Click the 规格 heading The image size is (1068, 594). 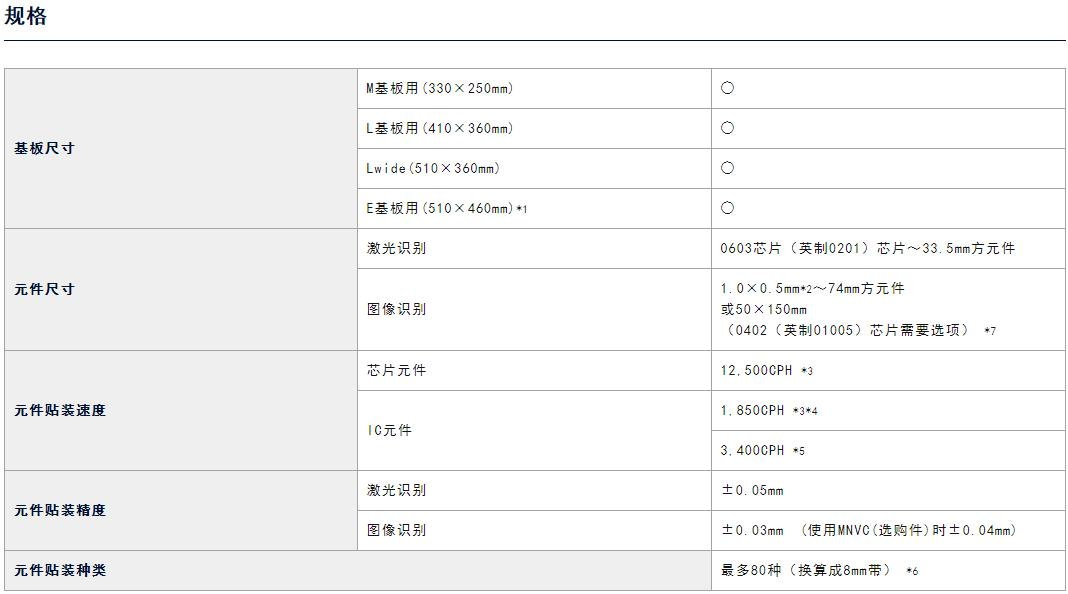[x=26, y=16]
